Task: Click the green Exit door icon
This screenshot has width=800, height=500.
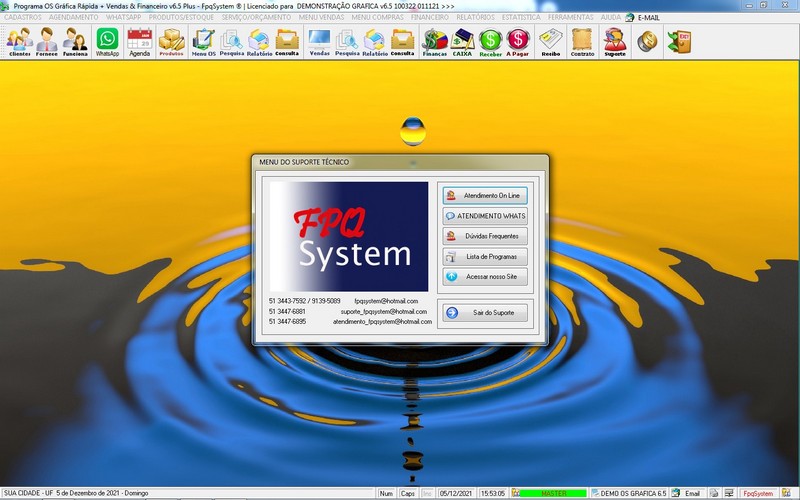Action: click(680, 42)
